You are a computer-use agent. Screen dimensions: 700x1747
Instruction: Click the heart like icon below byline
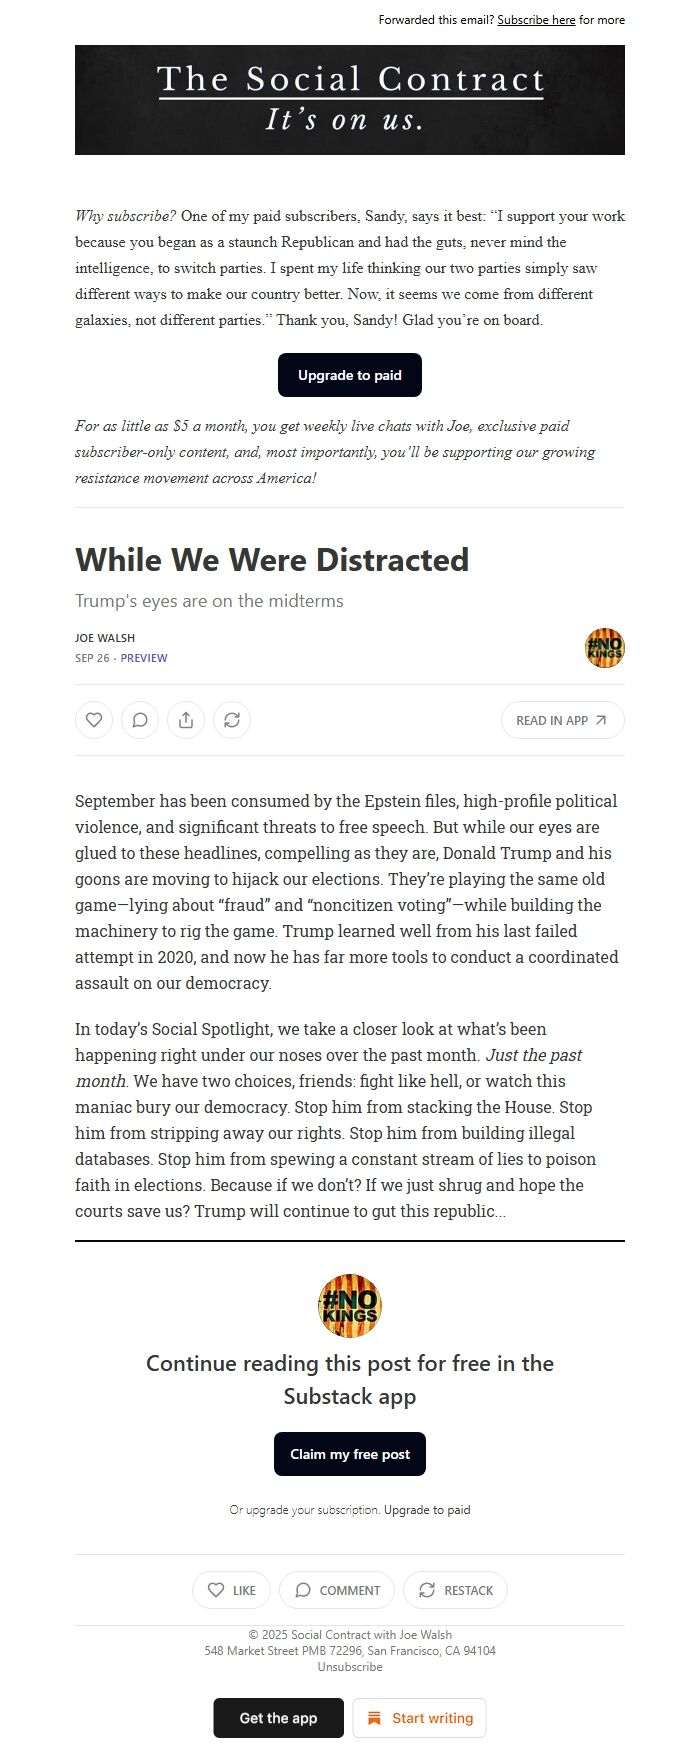click(94, 720)
